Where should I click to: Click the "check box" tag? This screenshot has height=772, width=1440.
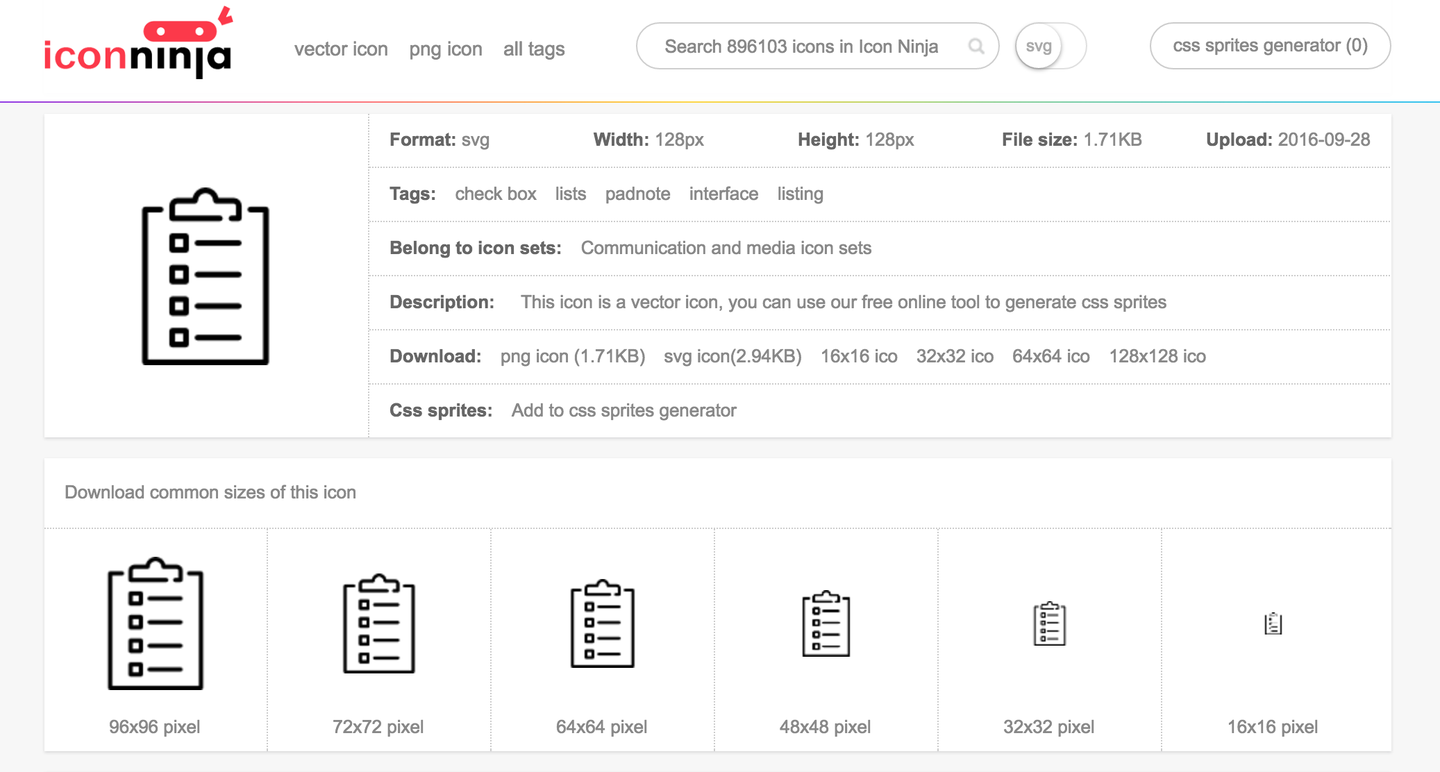496,194
